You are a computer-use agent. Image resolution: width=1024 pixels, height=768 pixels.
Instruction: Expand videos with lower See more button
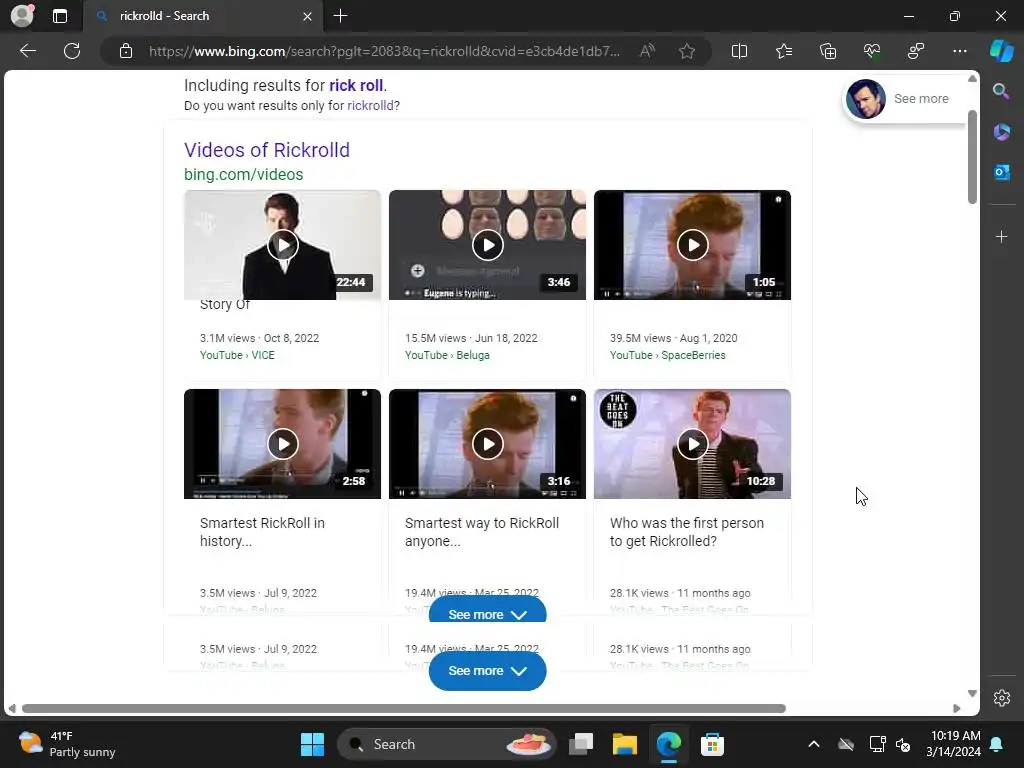(x=487, y=671)
